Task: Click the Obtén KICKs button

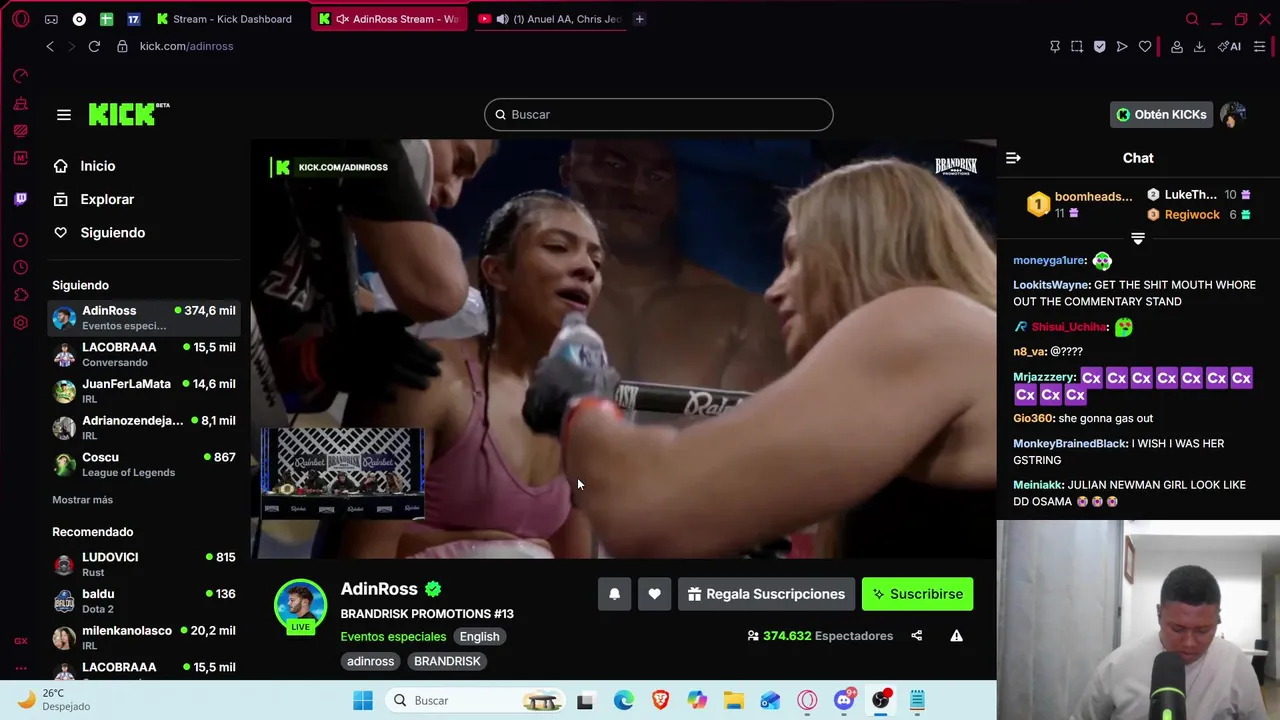Action: (1161, 115)
